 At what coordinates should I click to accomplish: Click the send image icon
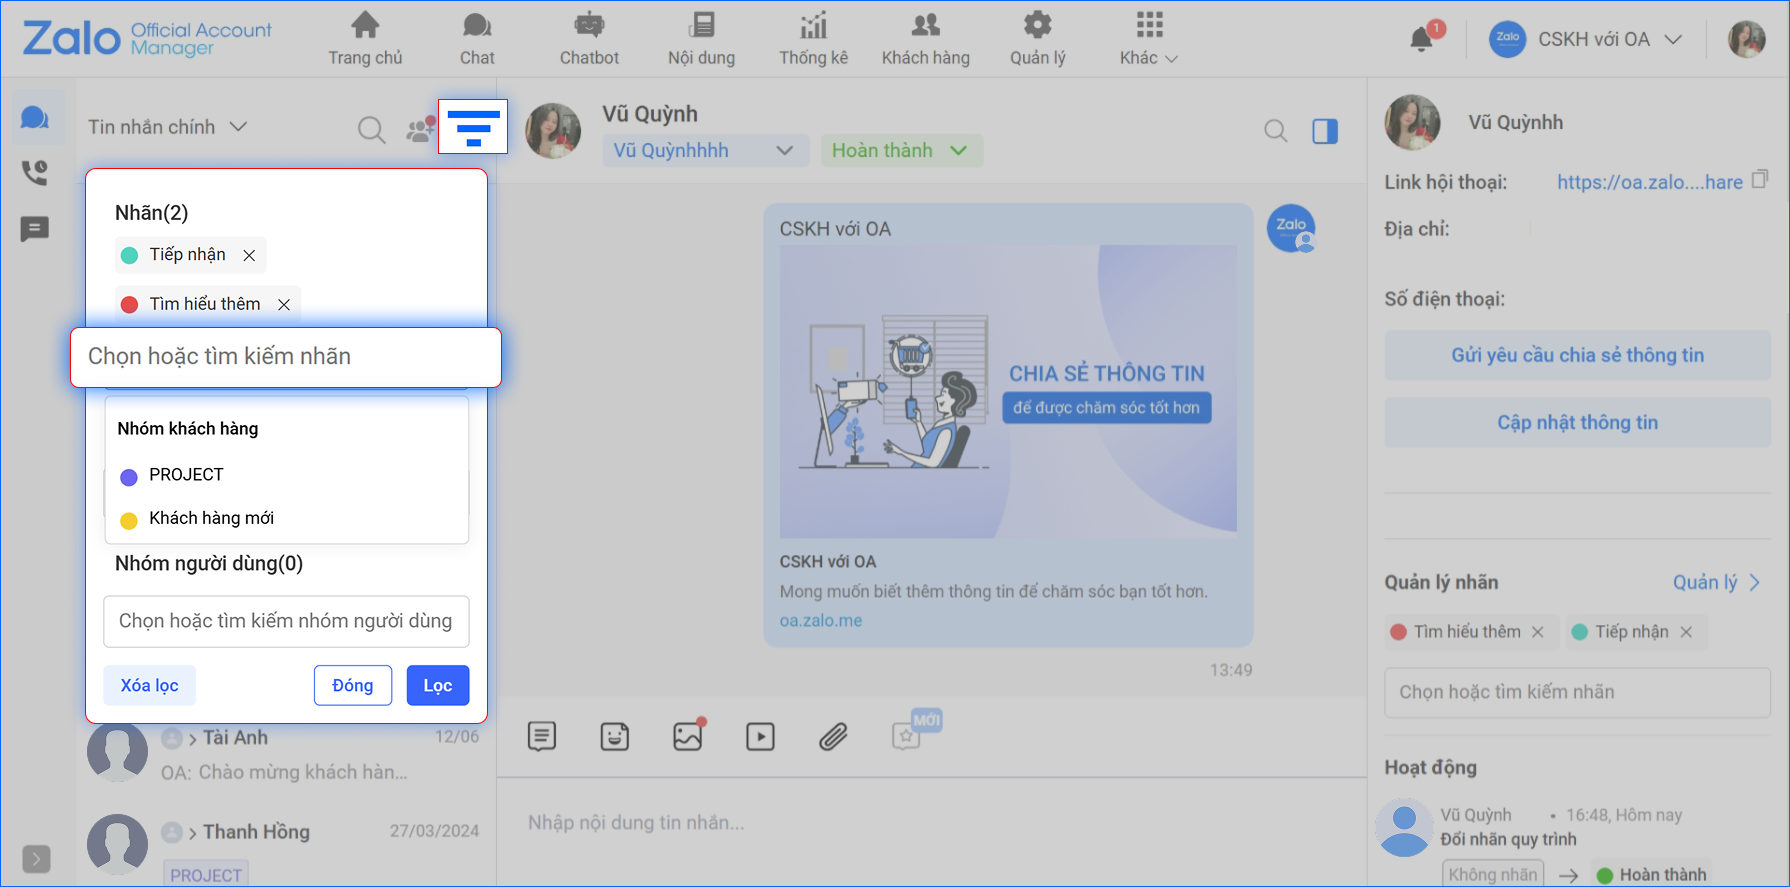point(688,737)
